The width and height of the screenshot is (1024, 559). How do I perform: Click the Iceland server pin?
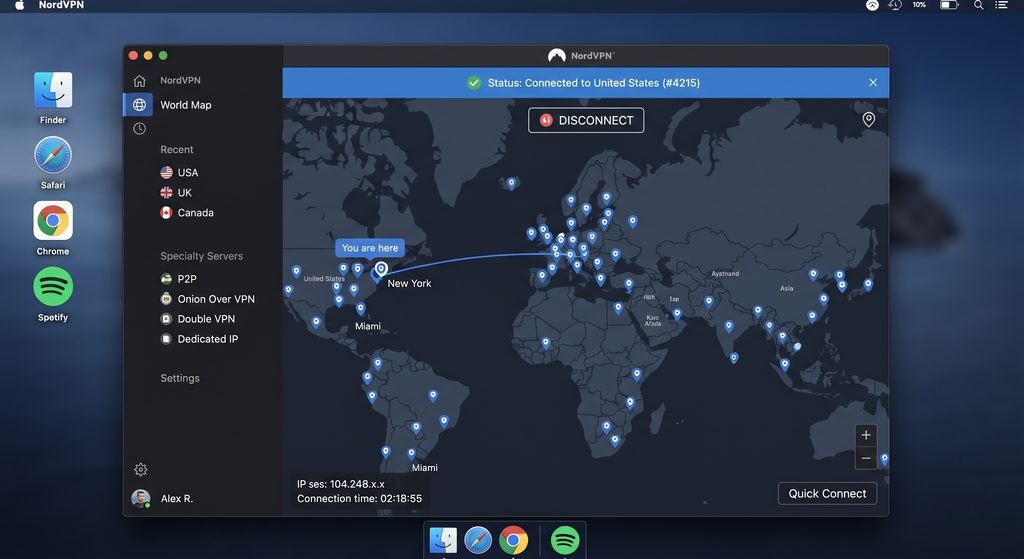point(511,184)
